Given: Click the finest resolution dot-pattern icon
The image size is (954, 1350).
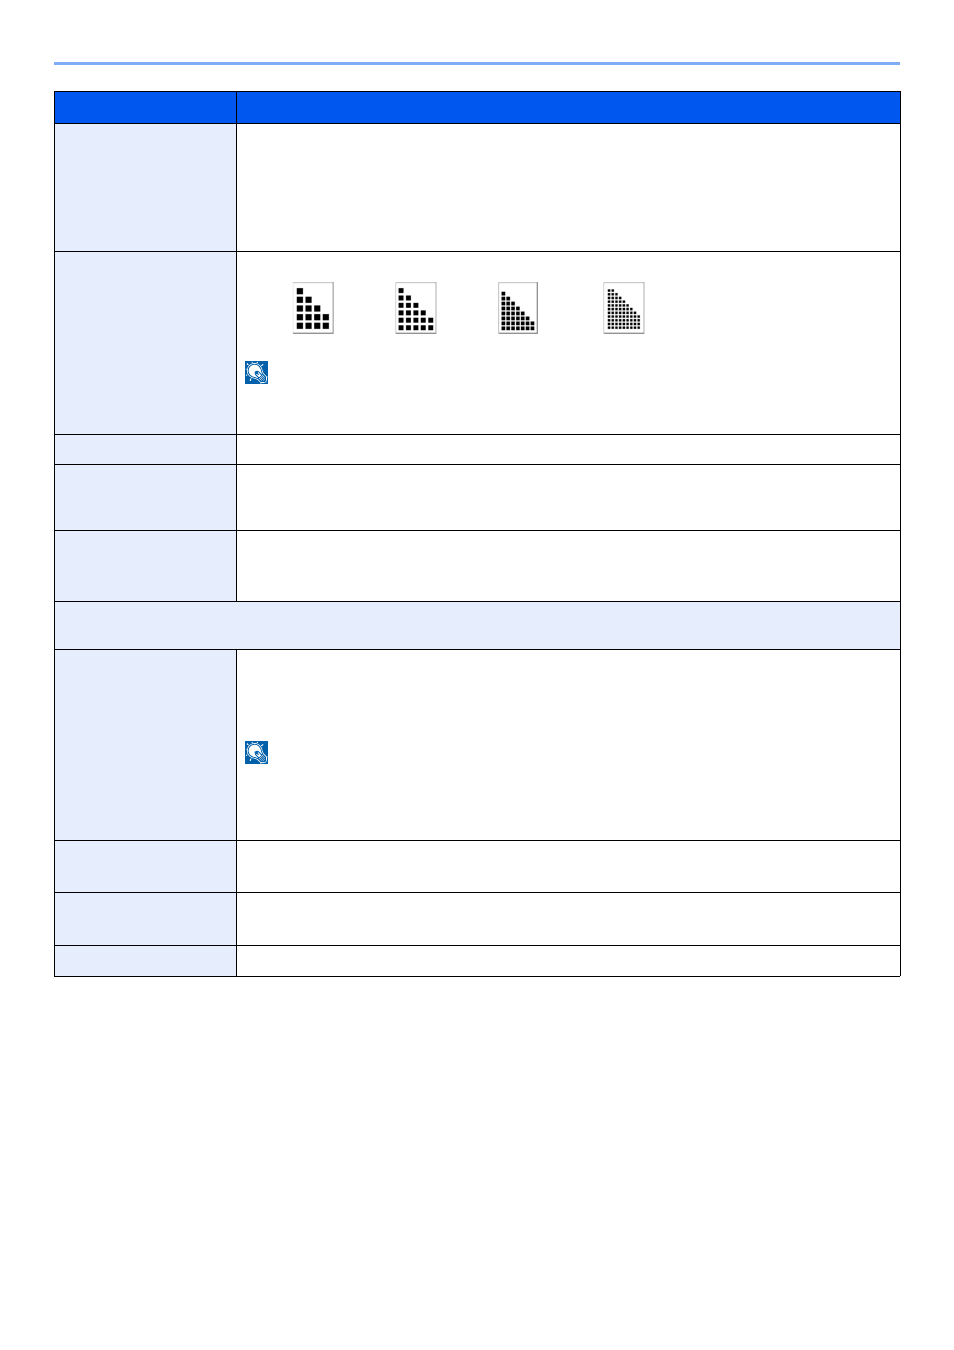Looking at the screenshot, I should point(624,308).
